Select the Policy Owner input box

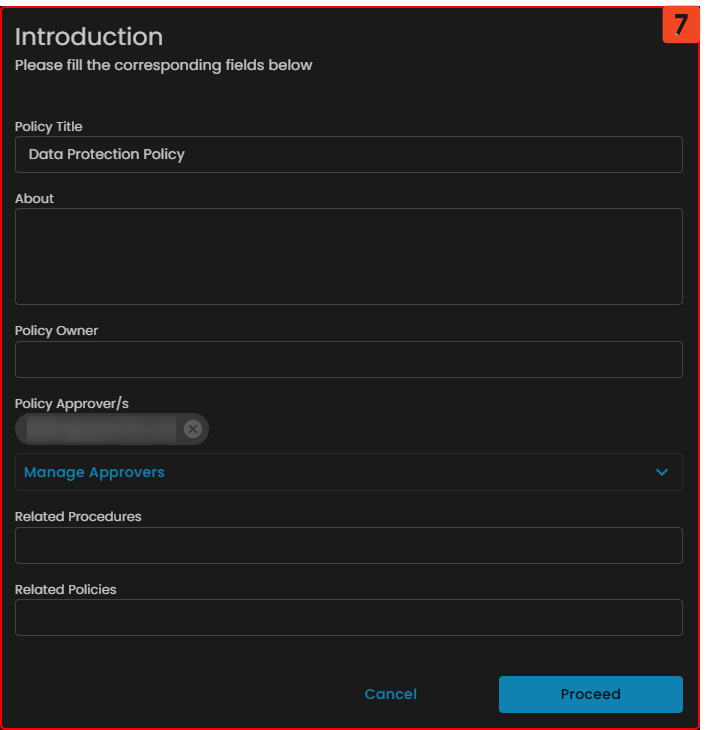tap(348, 359)
